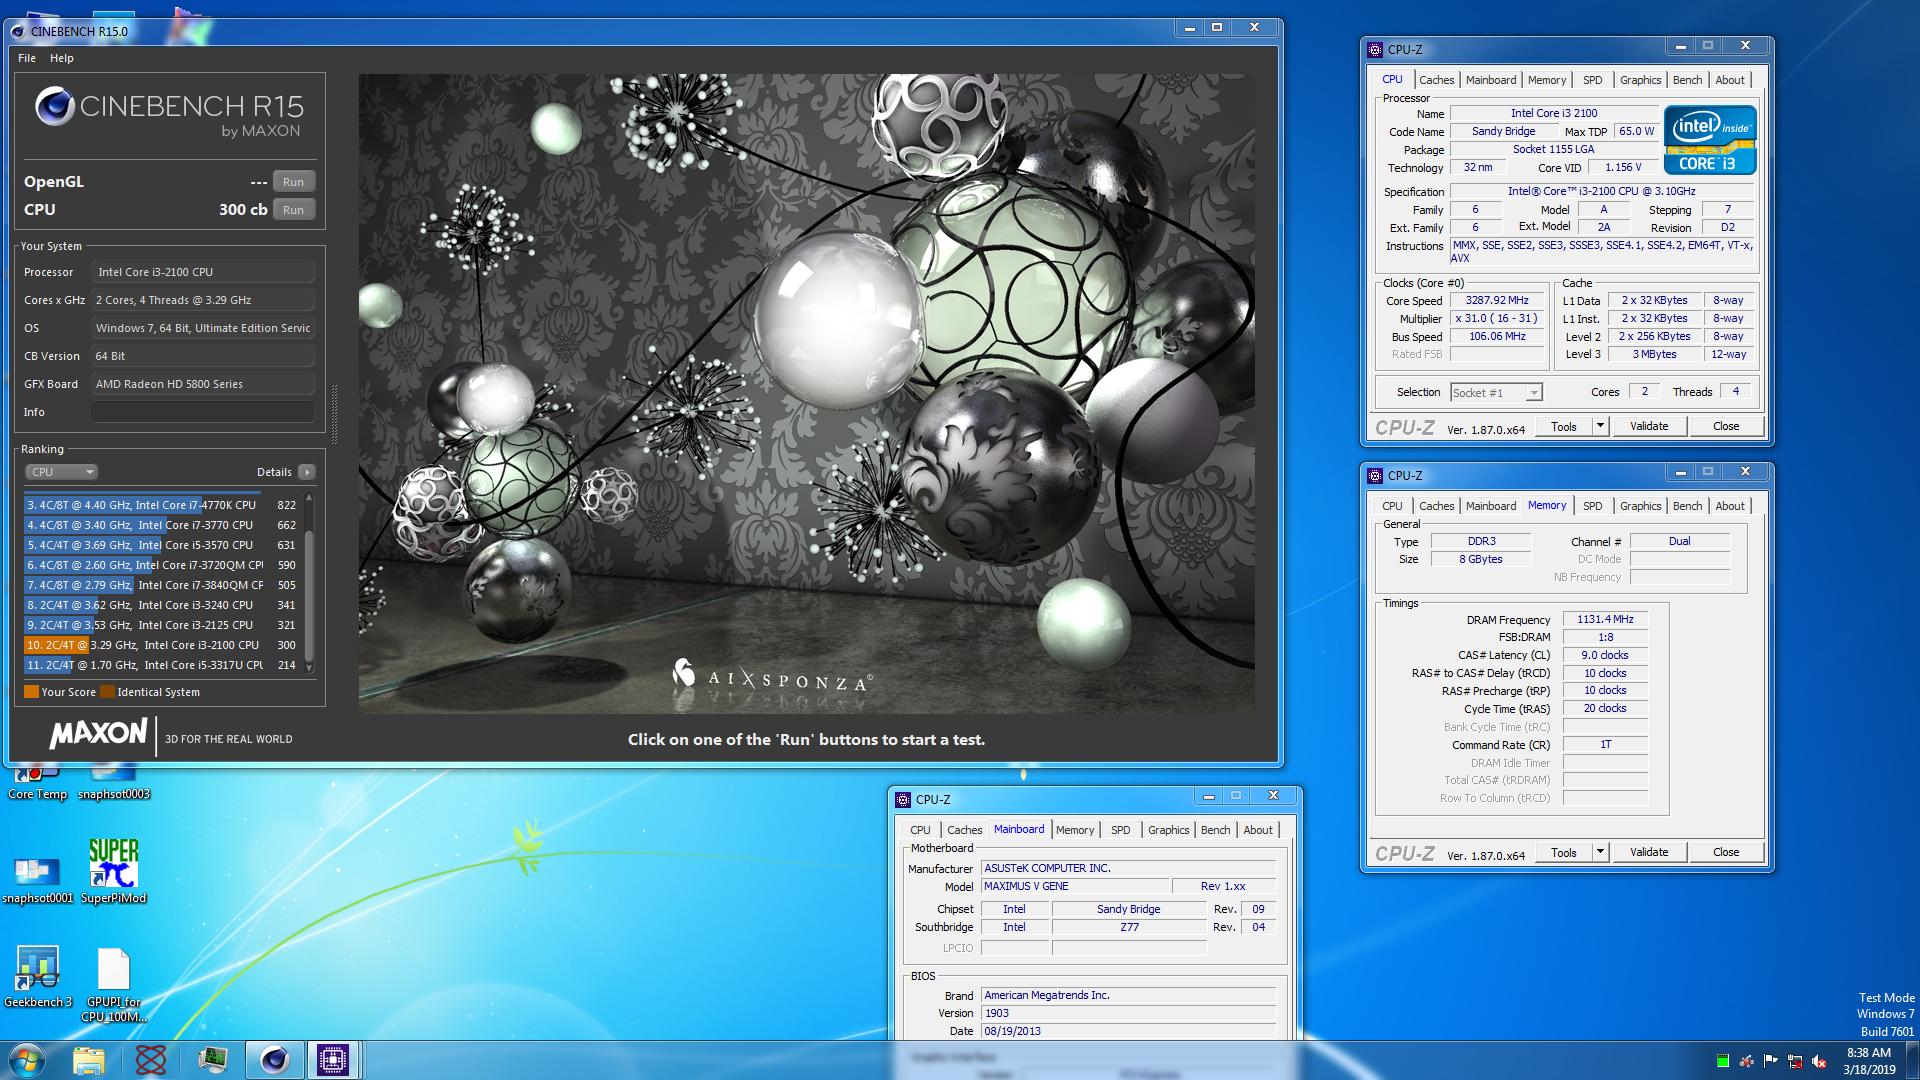
Task: Open the File menu in Cinebench
Action: click(x=27, y=58)
